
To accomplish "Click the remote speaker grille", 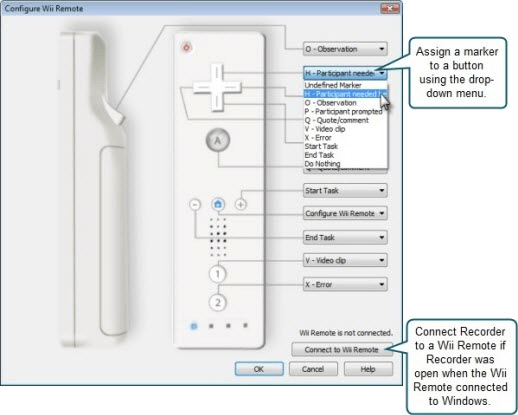I will click(218, 237).
